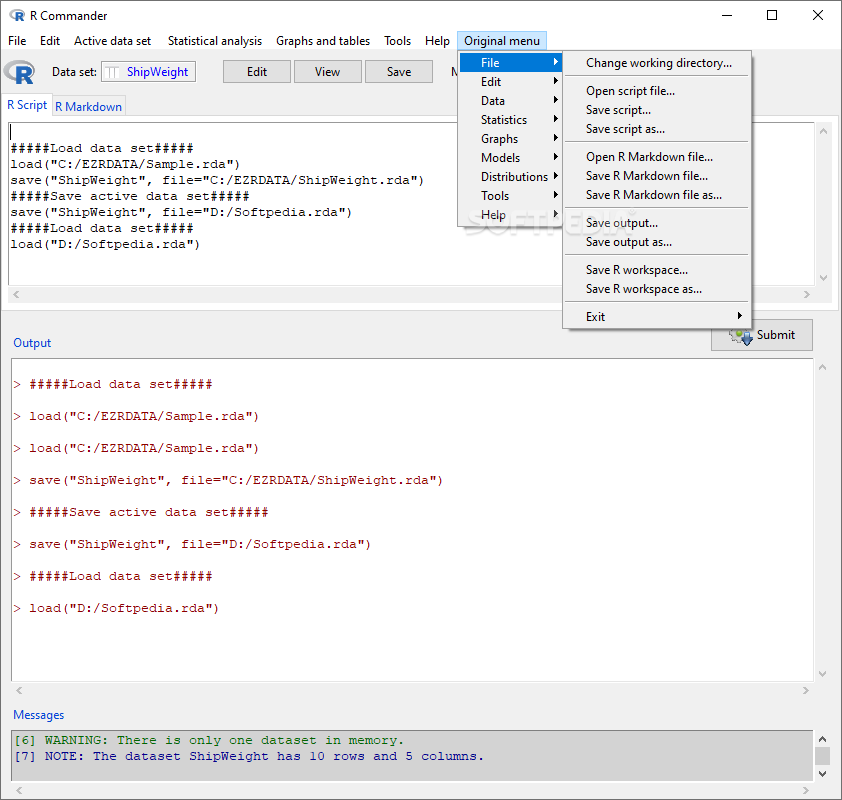The width and height of the screenshot is (842, 800).
Task: Open the top-level Tools menu
Action: 397,41
